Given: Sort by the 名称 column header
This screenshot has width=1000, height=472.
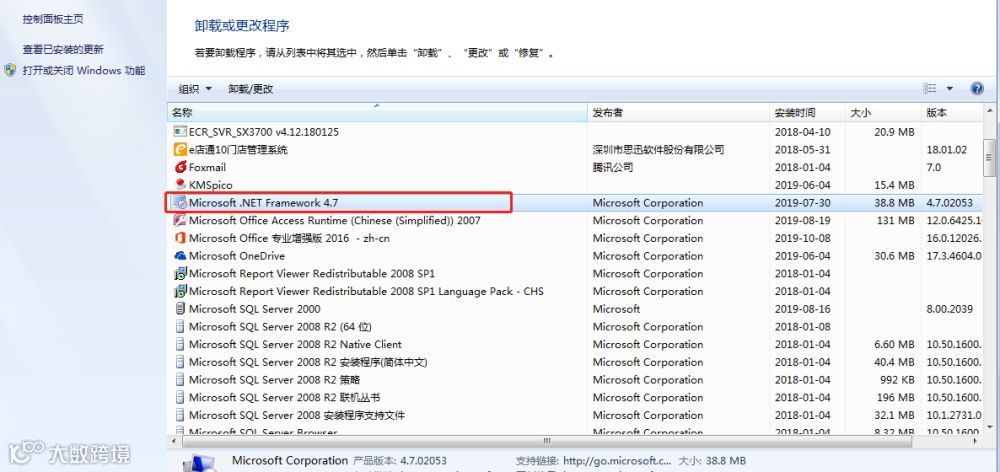Looking at the screenshot, I should (x=377, y=113).
